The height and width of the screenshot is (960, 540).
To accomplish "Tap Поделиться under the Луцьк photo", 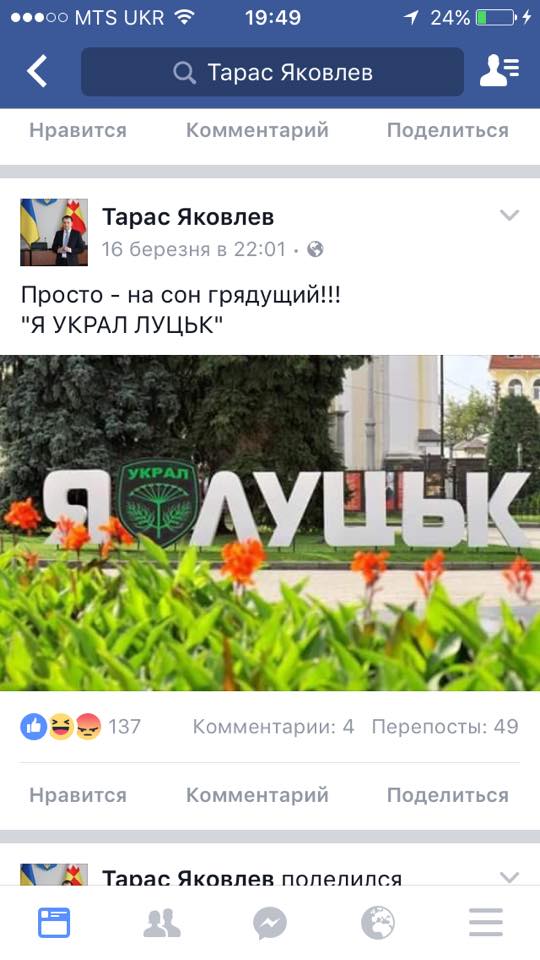I will click(448, 795).
